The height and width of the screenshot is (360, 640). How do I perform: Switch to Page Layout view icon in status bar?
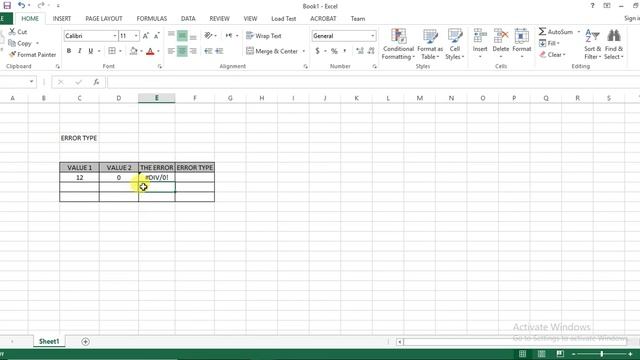541,354
